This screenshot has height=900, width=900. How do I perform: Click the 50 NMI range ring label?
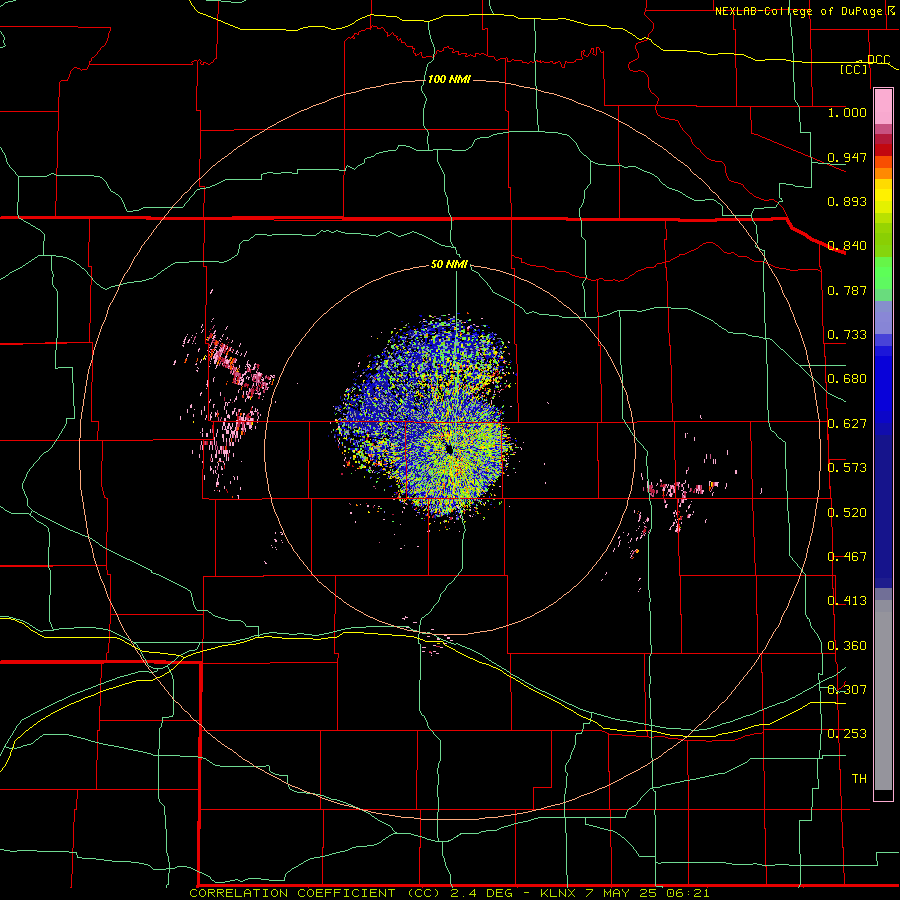449,265
